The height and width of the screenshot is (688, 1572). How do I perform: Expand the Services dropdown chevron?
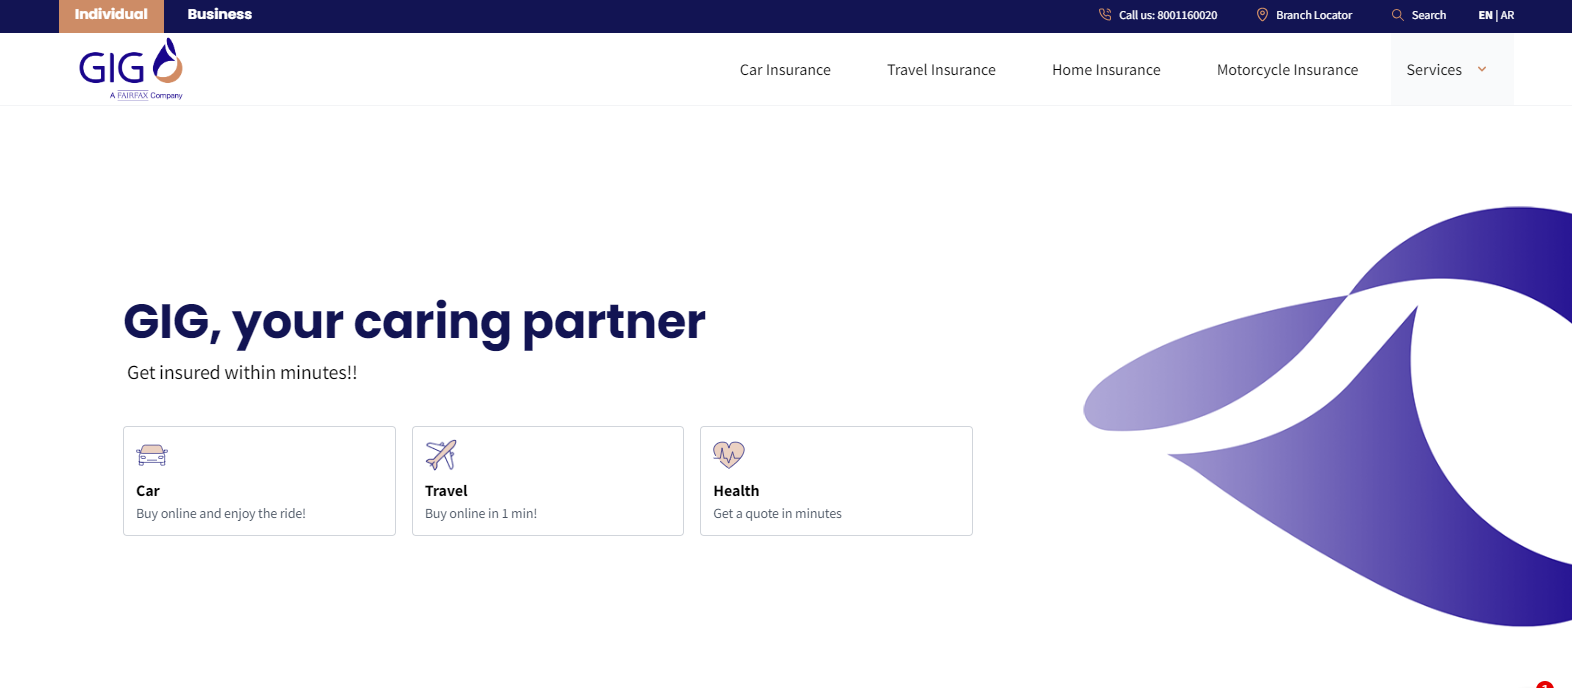pos(1482,70)
